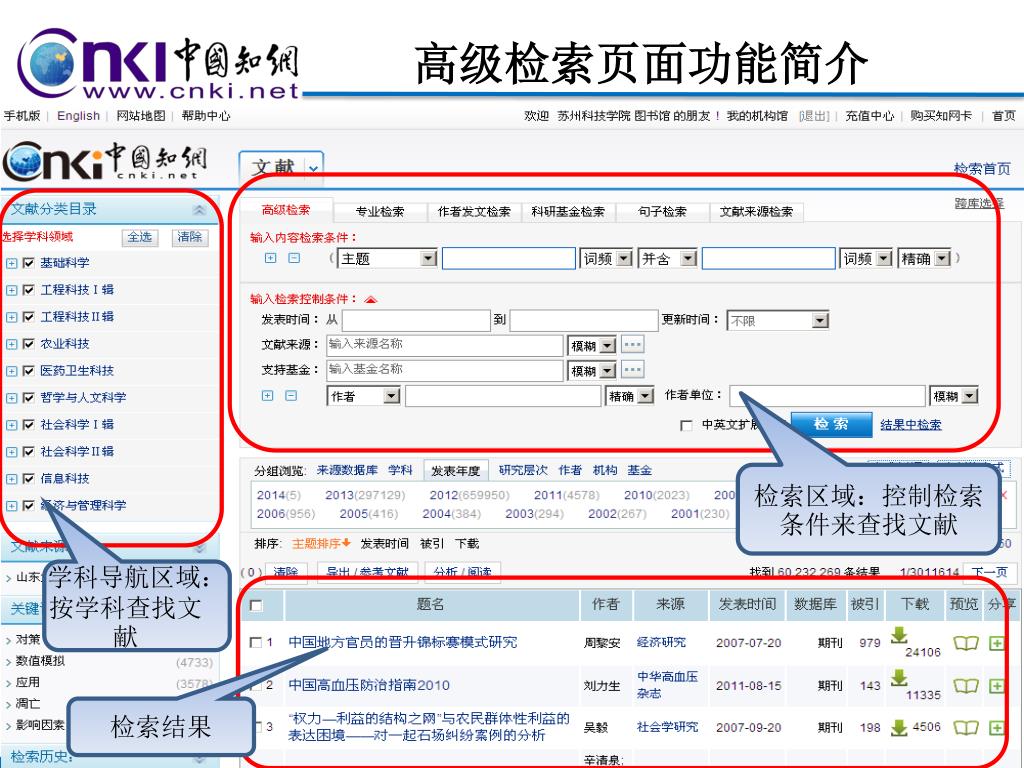1024x768 pixels.
Task: Filter results by year 2013(297129)
Action: click(365, 495)
